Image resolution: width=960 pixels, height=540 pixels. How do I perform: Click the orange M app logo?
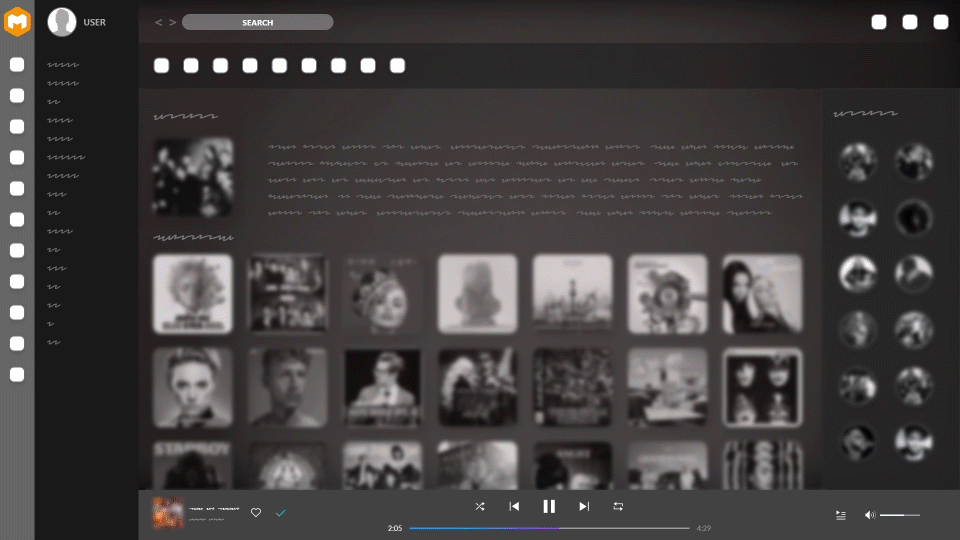click(x=17, y=21)
